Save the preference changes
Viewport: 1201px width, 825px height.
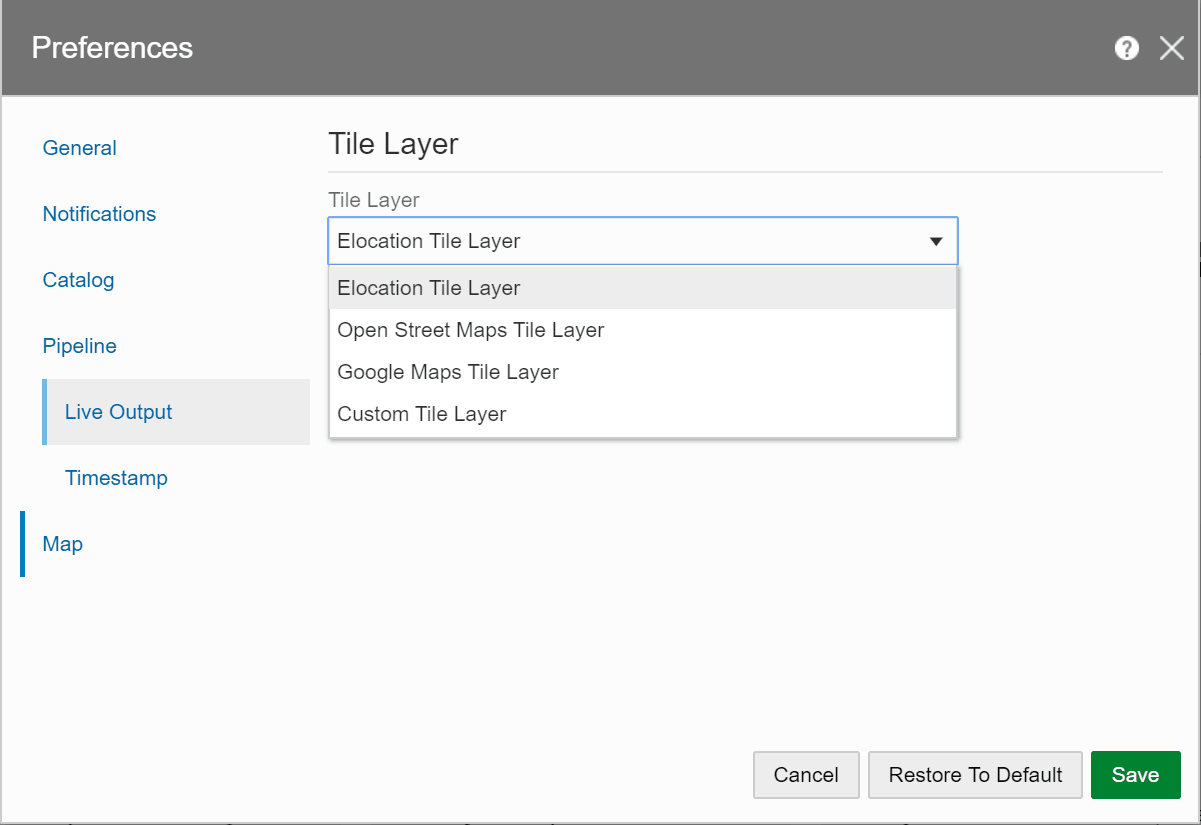tap(1135, 774)
